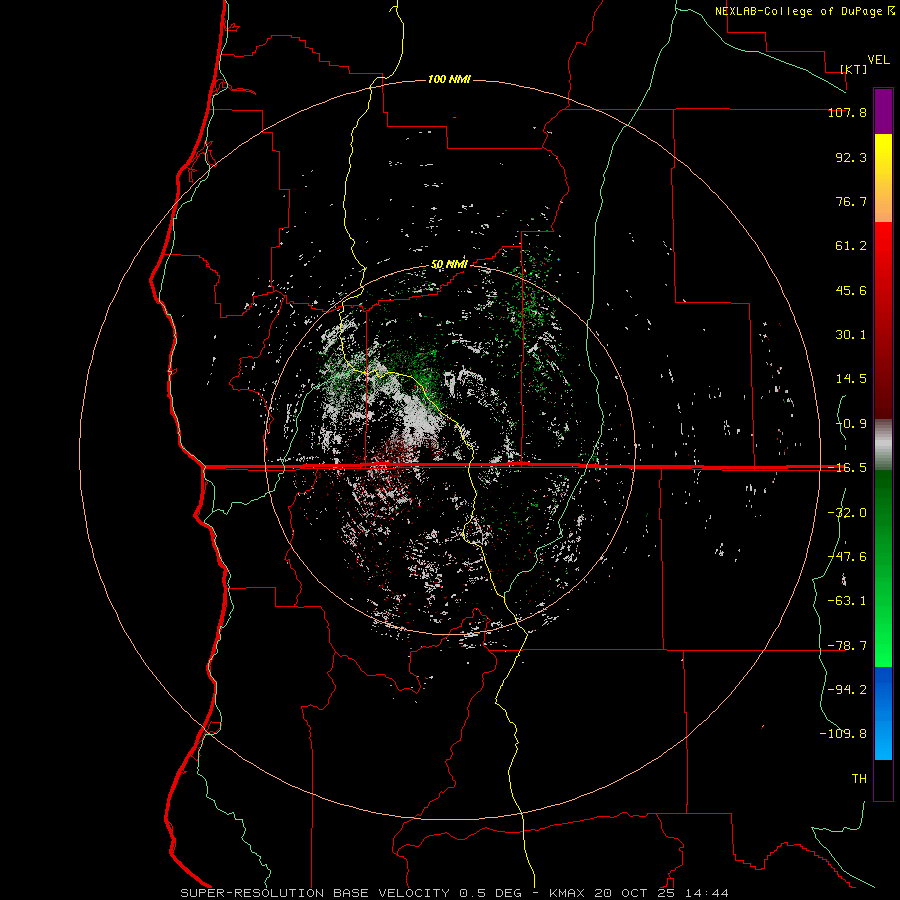Image resolution: width=900 pixels, height=900 pixels.
Task: Click the 45.6 velocity scale value
Action: (851, 290)
